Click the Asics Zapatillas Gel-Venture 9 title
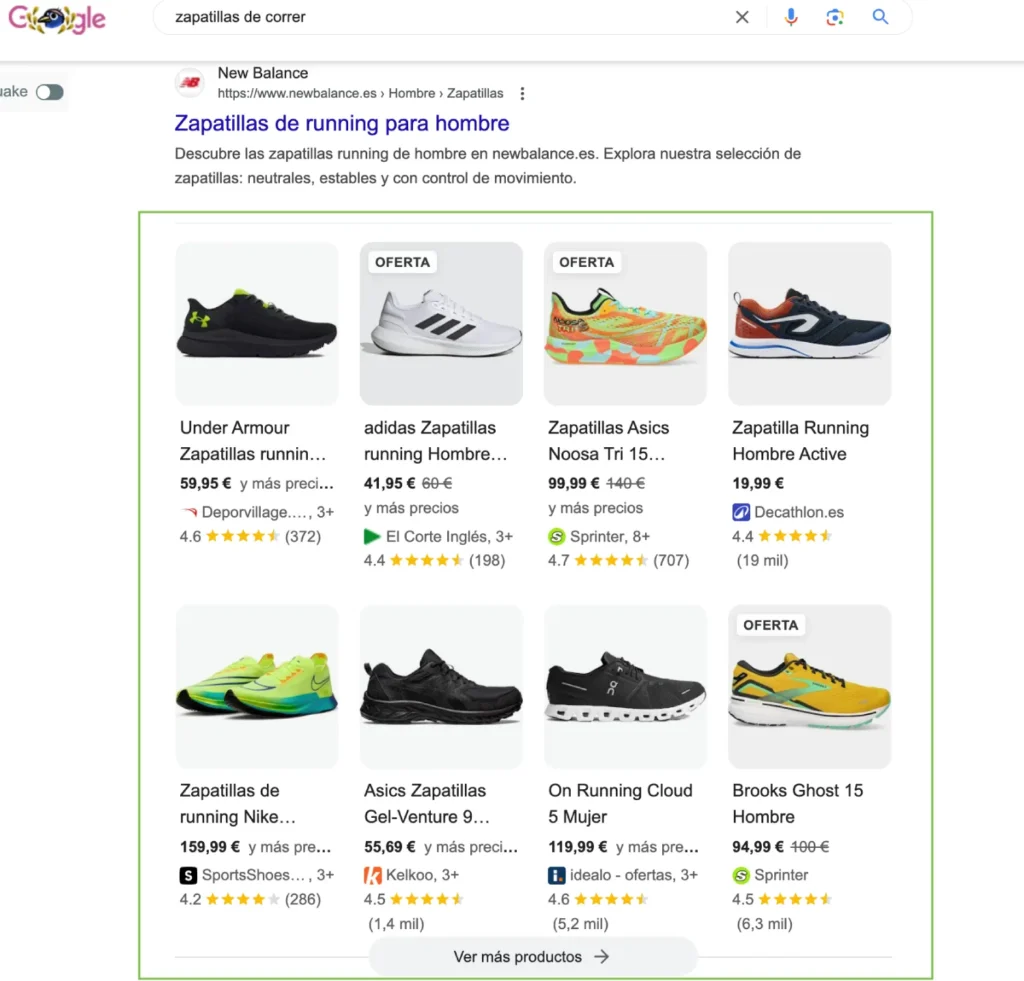Image resolution: width=1024 pixels, height=981 pixels. [427, 803]
